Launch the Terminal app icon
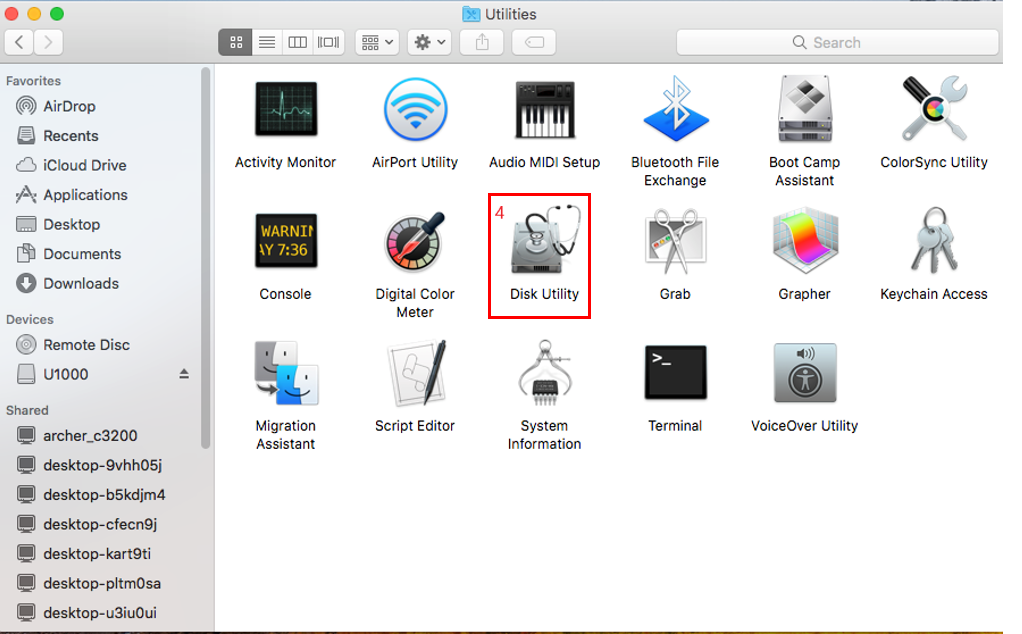The width and height of the screenshot is (1022, 634). (x=675, y=375)
